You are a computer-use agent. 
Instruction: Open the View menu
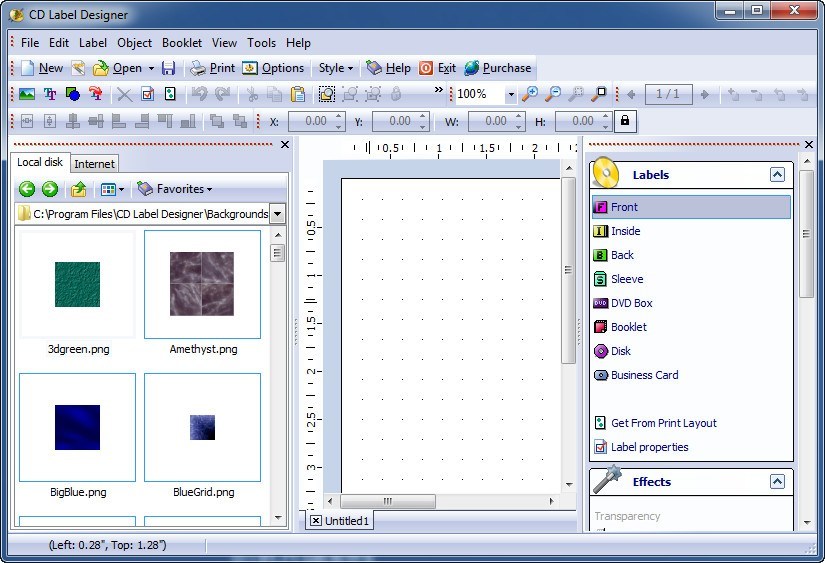pos(224,43)
